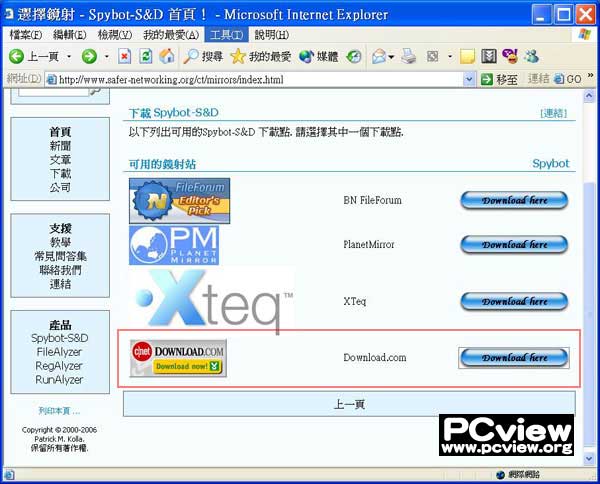Click the green Forward arrow button
The height and width of the screenshot is (484, 600).
[x=89, y=57]
